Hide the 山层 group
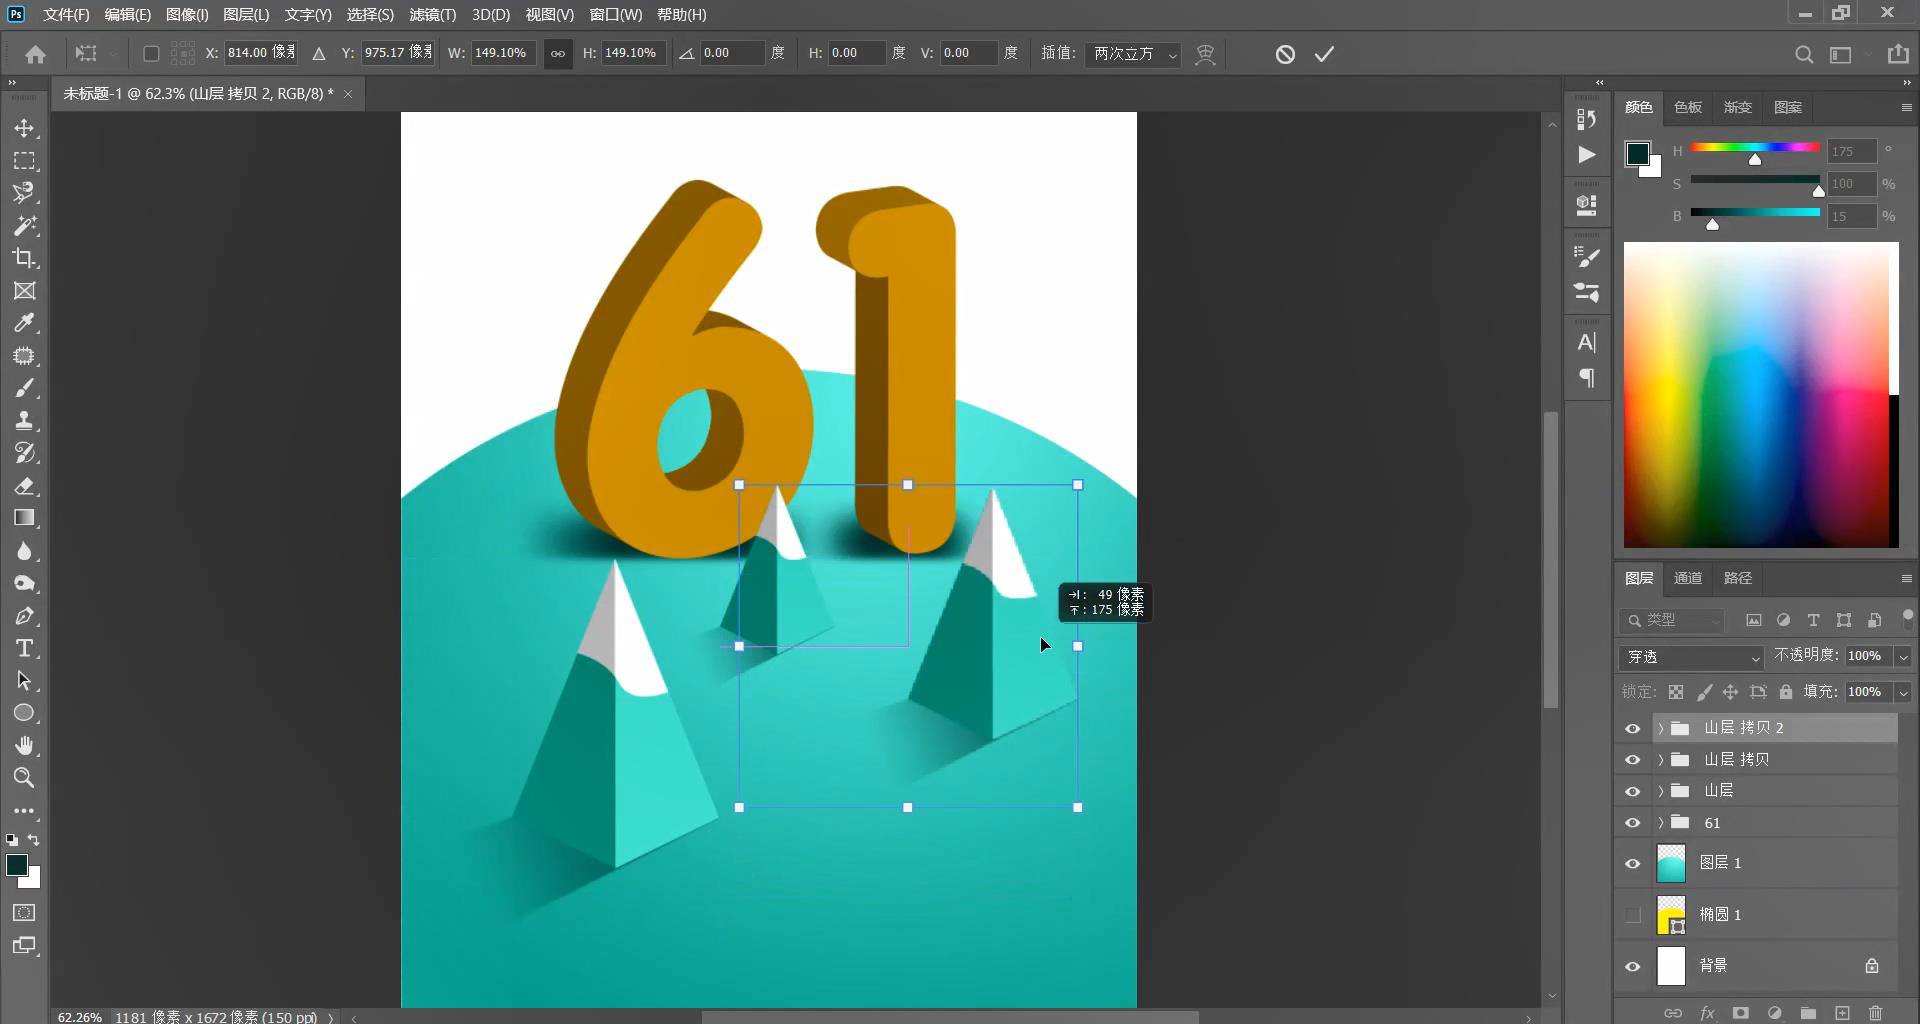This screenshot has width=1920, height=1024. (1633, 791)
